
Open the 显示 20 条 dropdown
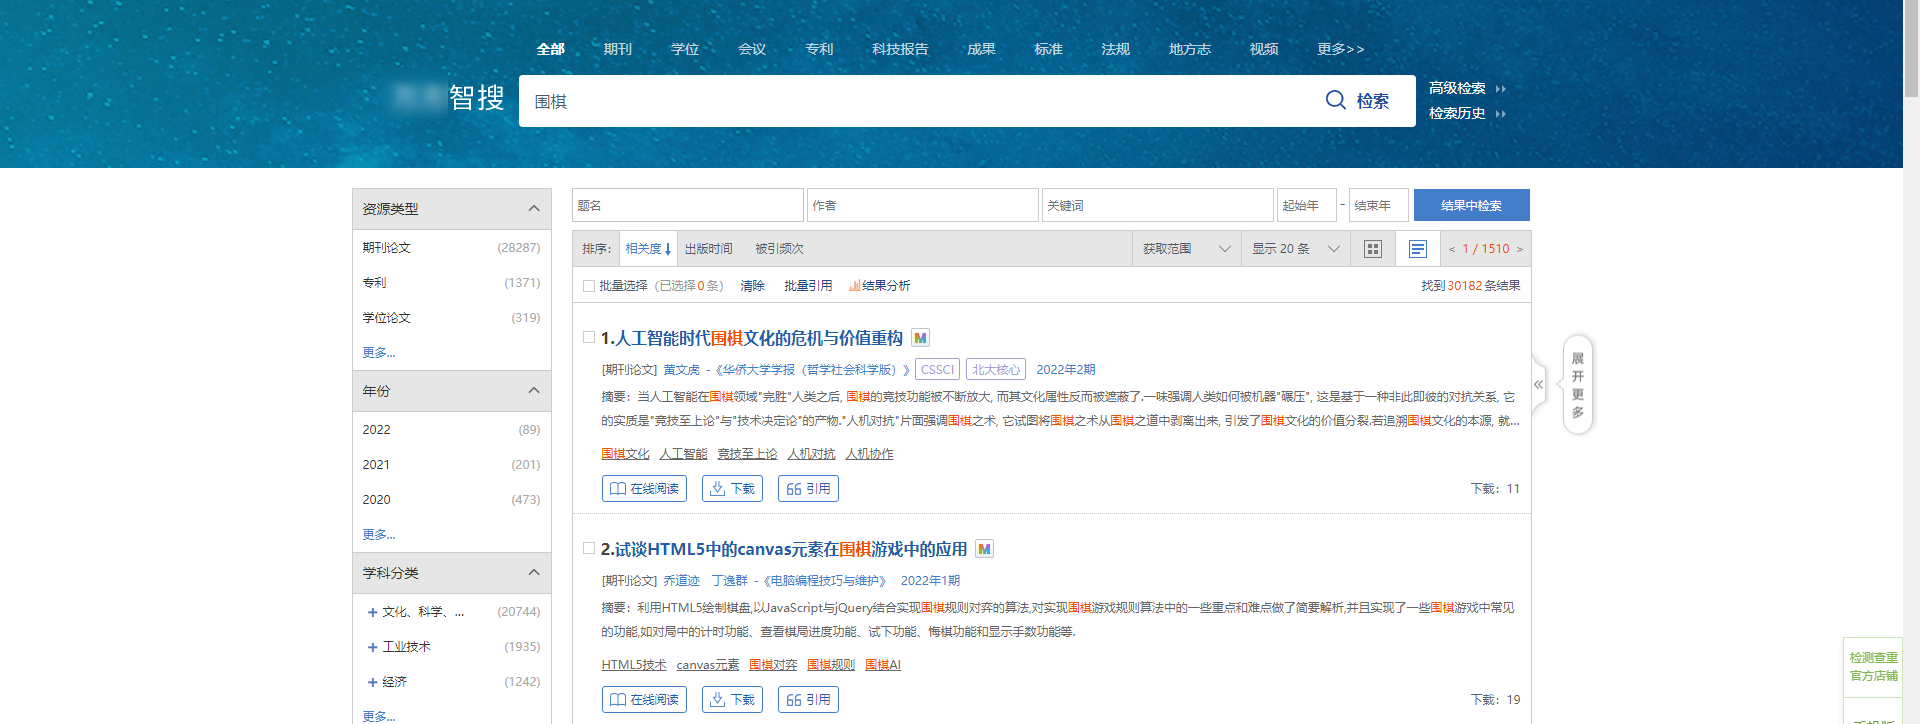(x=1296, y=249)
